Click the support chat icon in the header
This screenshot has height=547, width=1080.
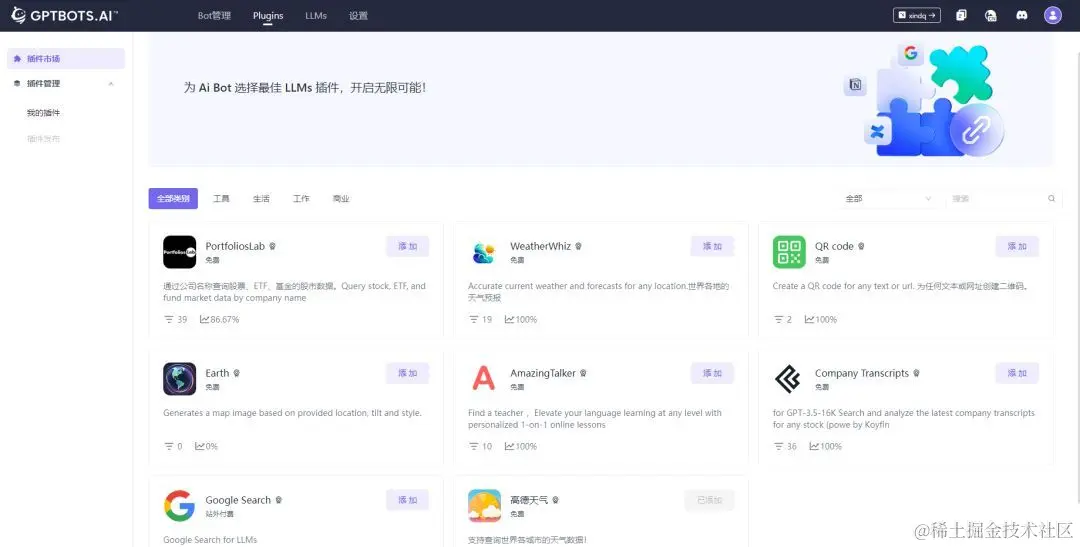pyautogui.click(x=990, y=15)
